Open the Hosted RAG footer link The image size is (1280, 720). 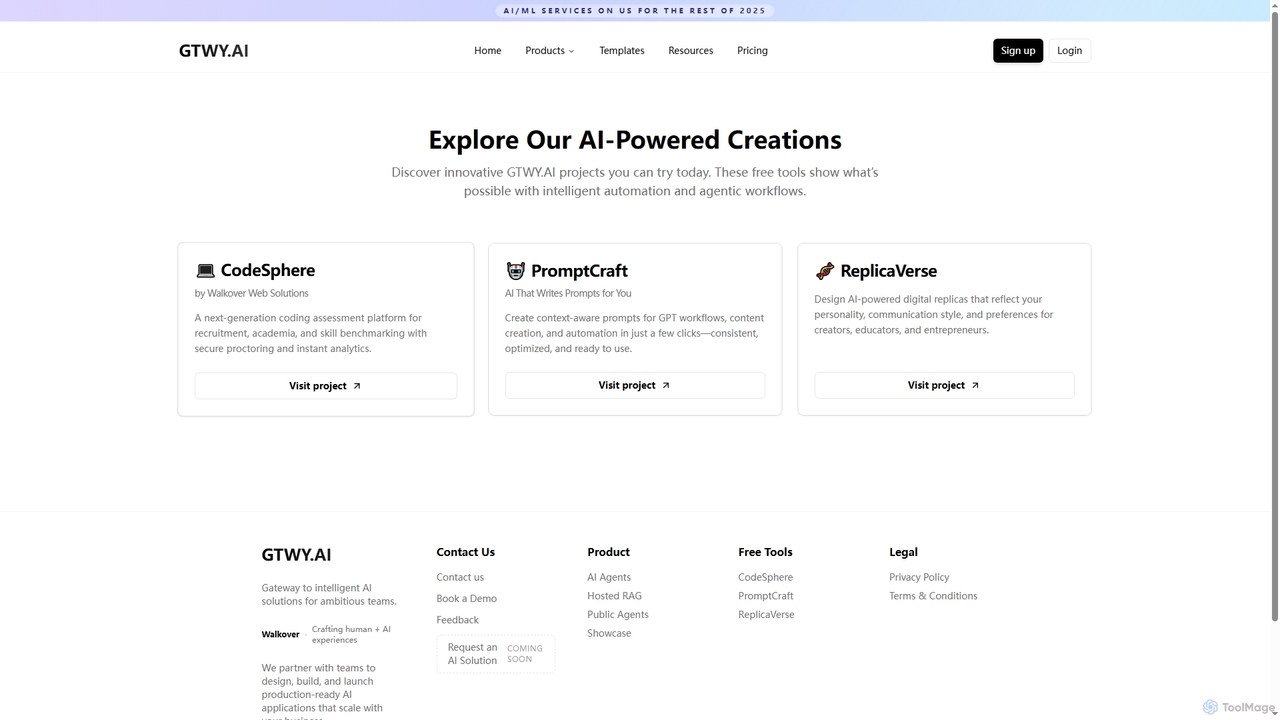(x=614, y=596)
